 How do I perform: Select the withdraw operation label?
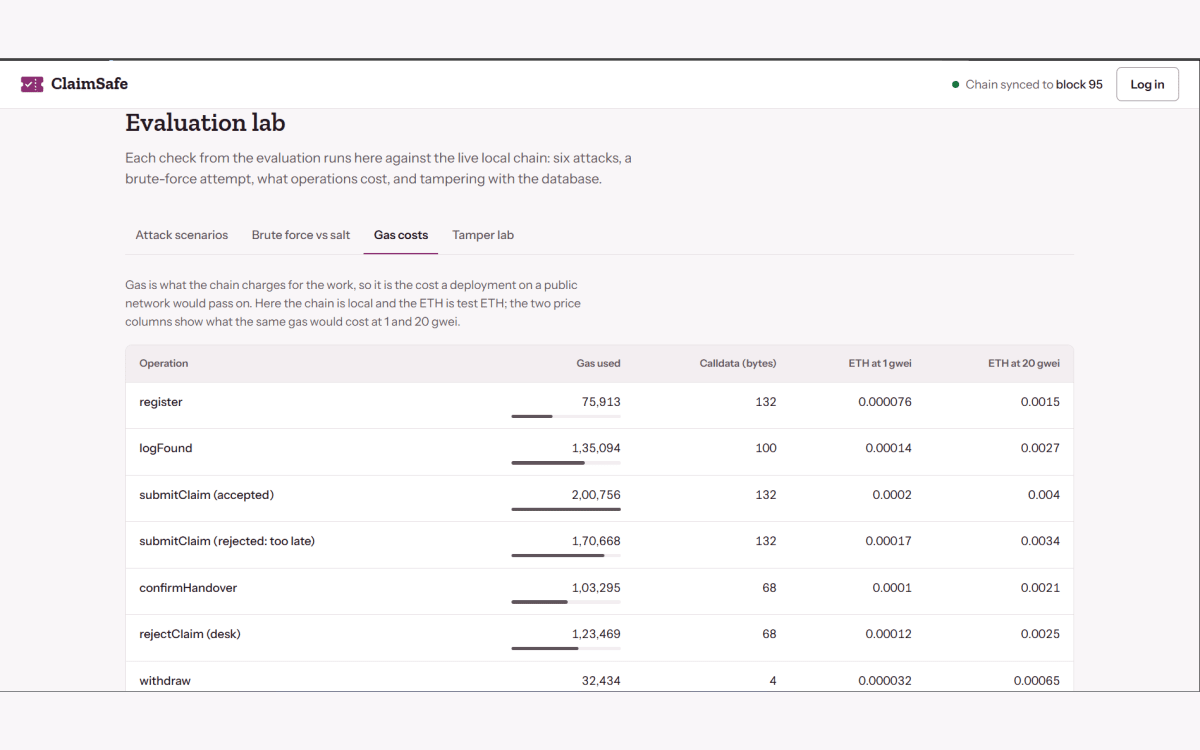(165, 681)
